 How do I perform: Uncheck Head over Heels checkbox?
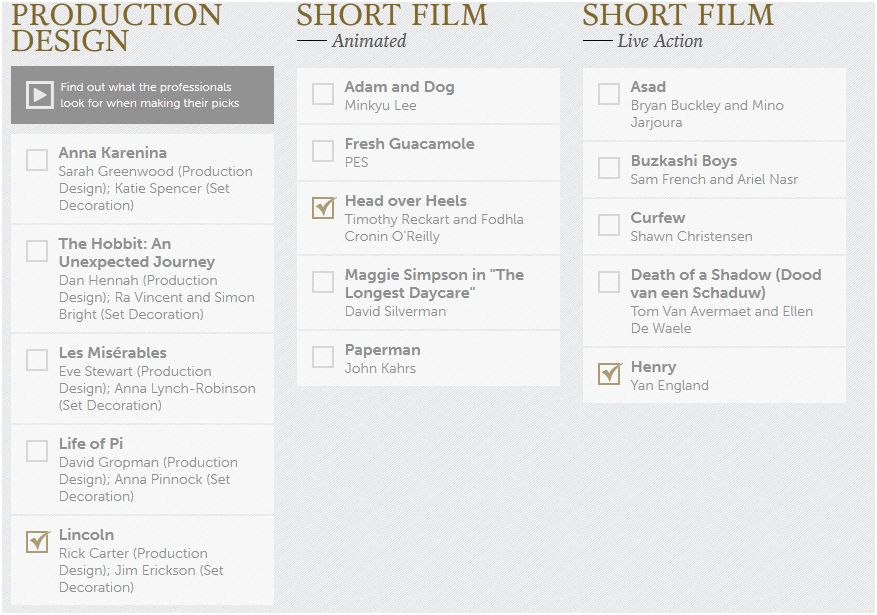(x=323, y=208)
